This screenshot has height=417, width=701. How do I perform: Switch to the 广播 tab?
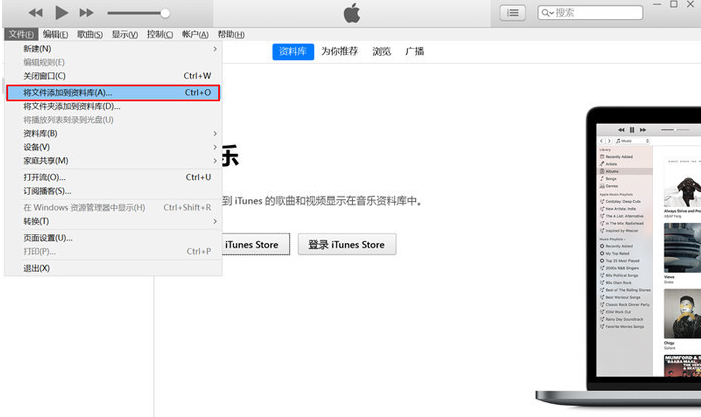click(x=414, y=51)
